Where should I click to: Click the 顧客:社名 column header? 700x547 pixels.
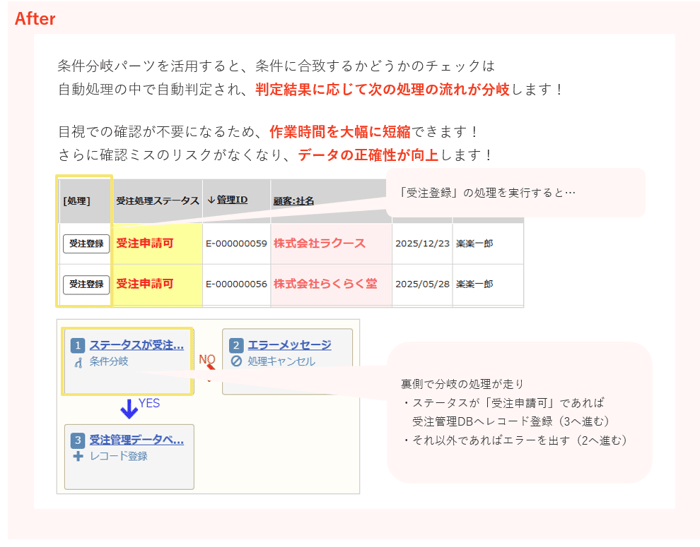[293, 201]
